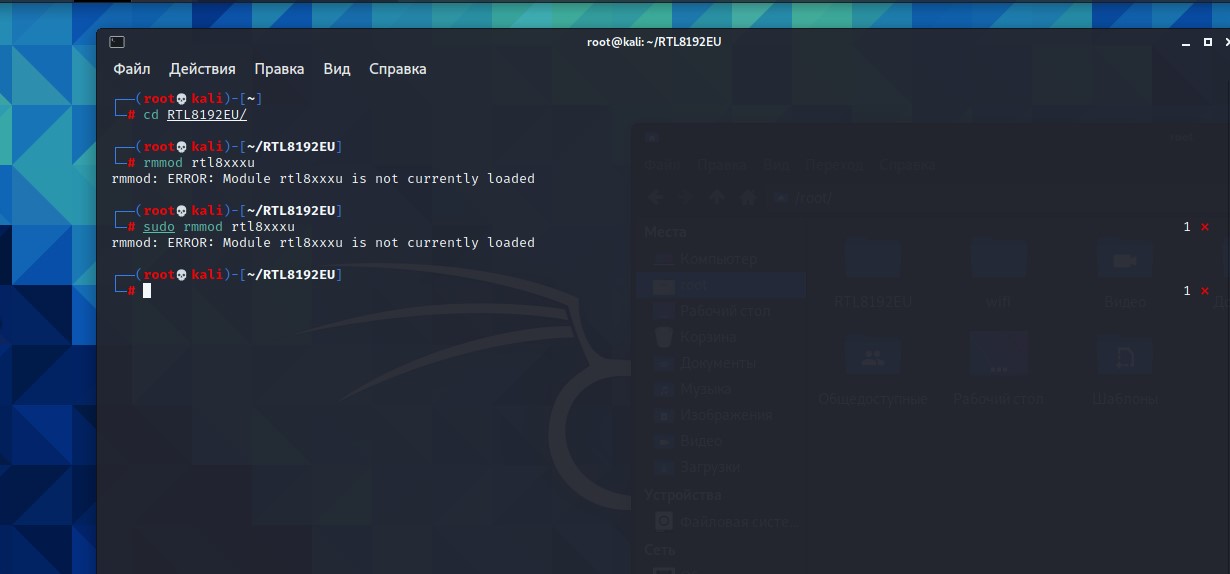Click the upper red X exit status marker
Viewport: 1230px width, 574px height.
pos(1204,227)
